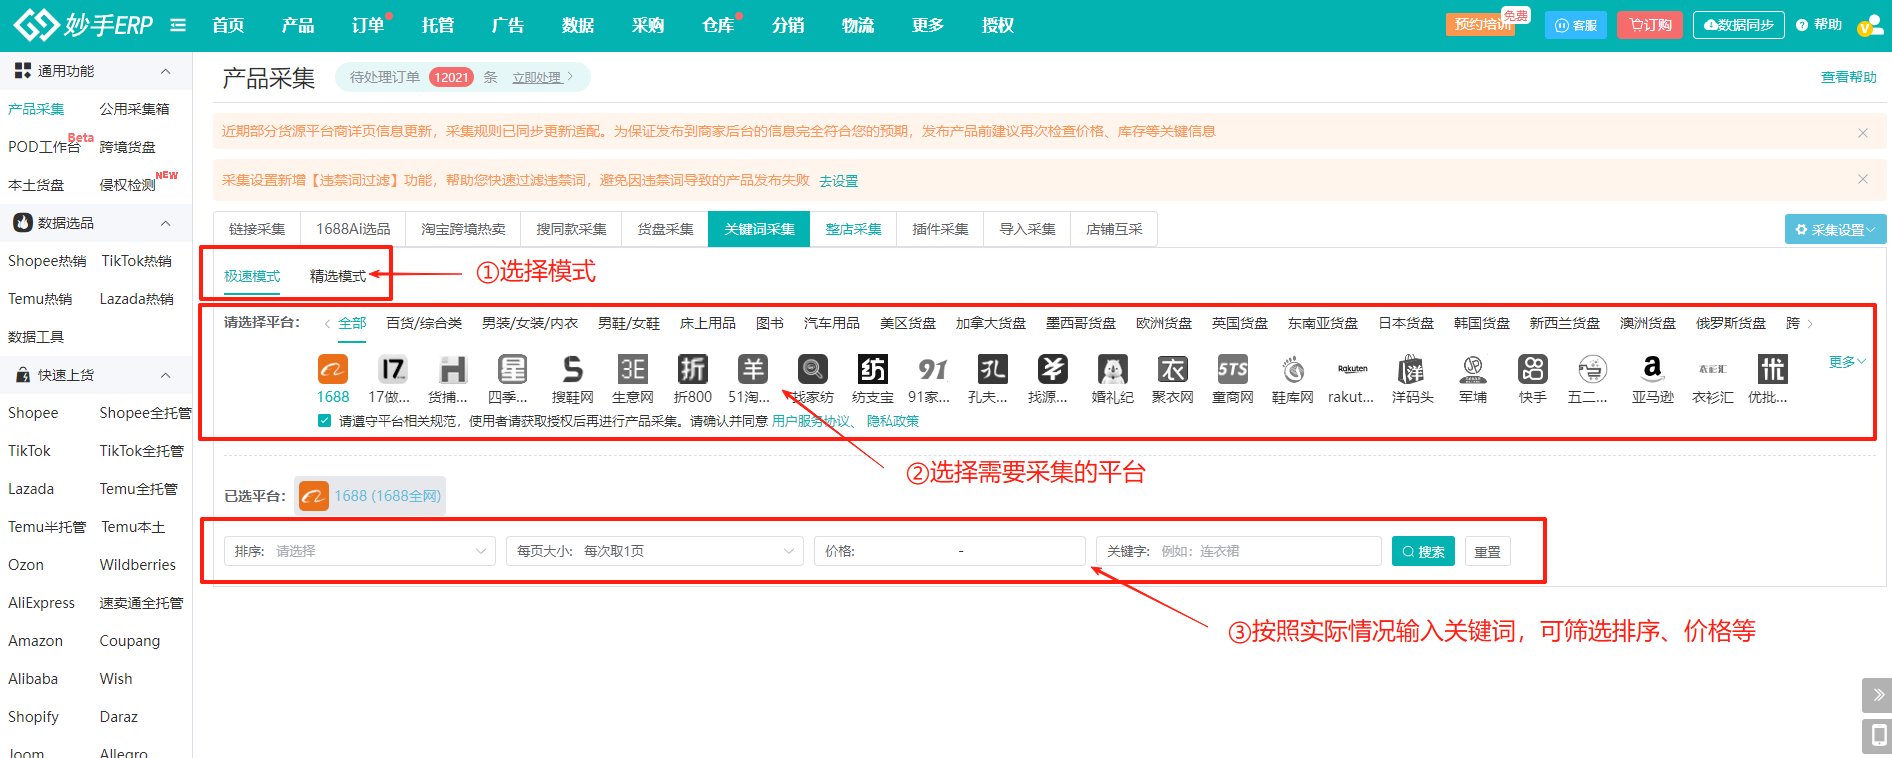
Task: Dismiss the first orange notice banner
Action: coord(1862,132)
